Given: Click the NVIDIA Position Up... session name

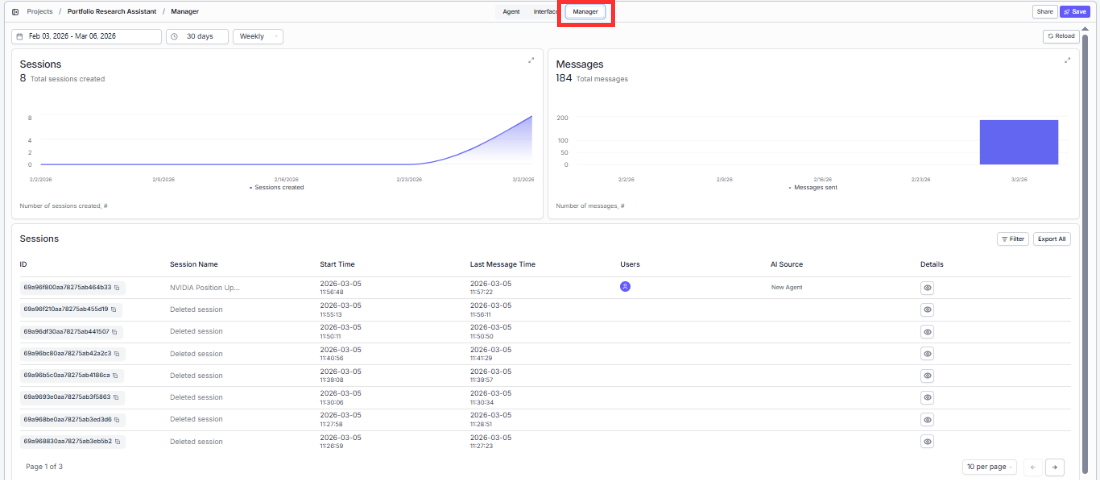Looking at the screenshot, I should (205, 288).
